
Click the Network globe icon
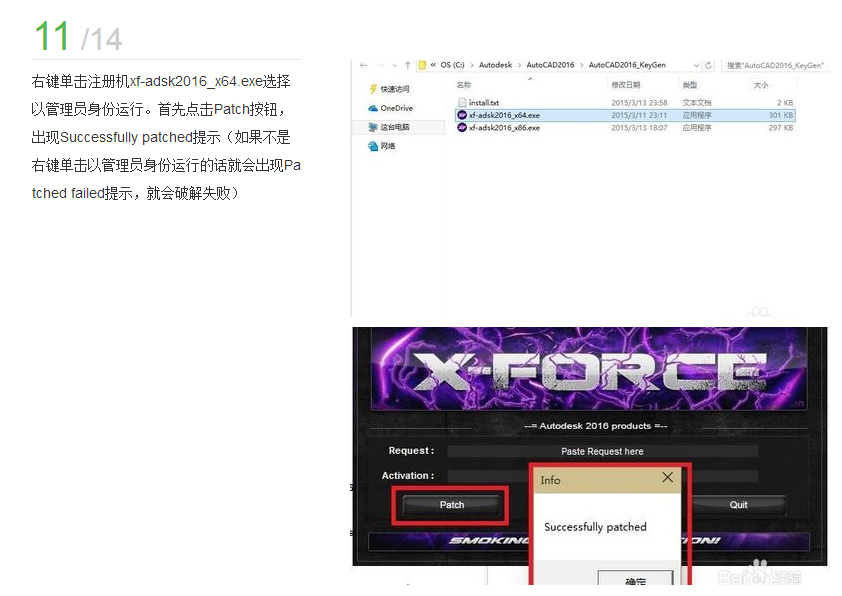click(x=373, y=146)
